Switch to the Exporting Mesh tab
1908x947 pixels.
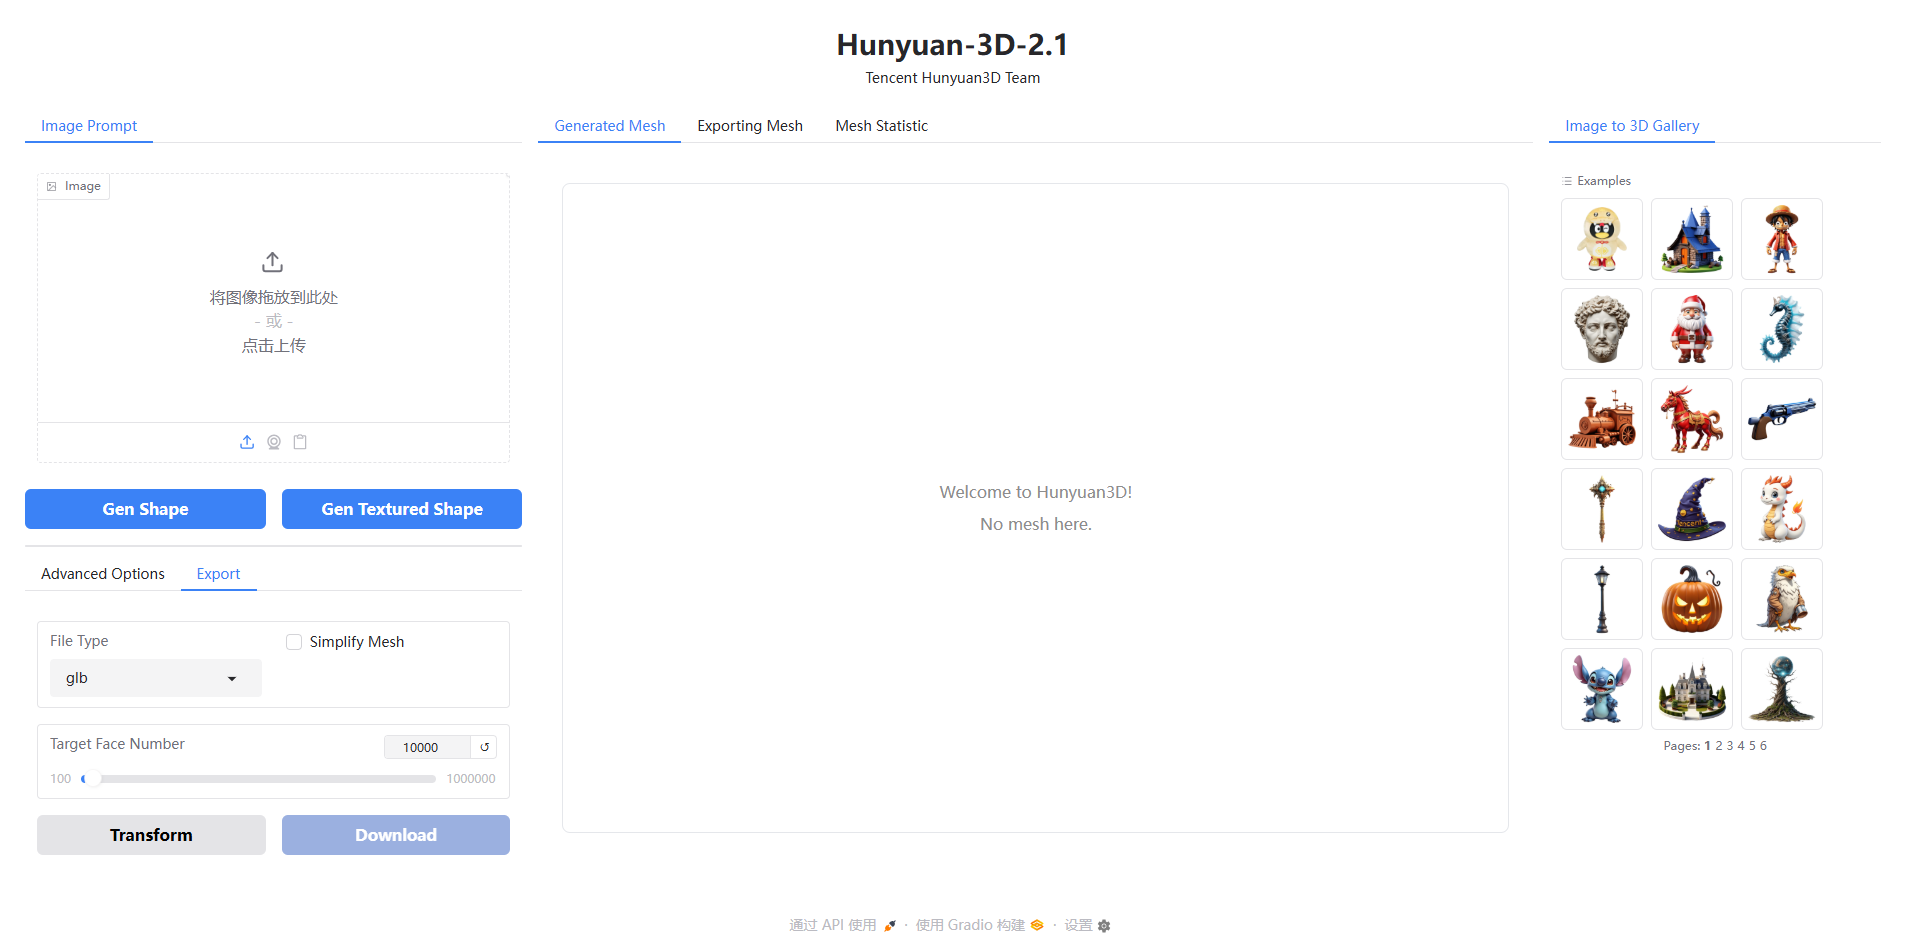[x=750, y=126]
